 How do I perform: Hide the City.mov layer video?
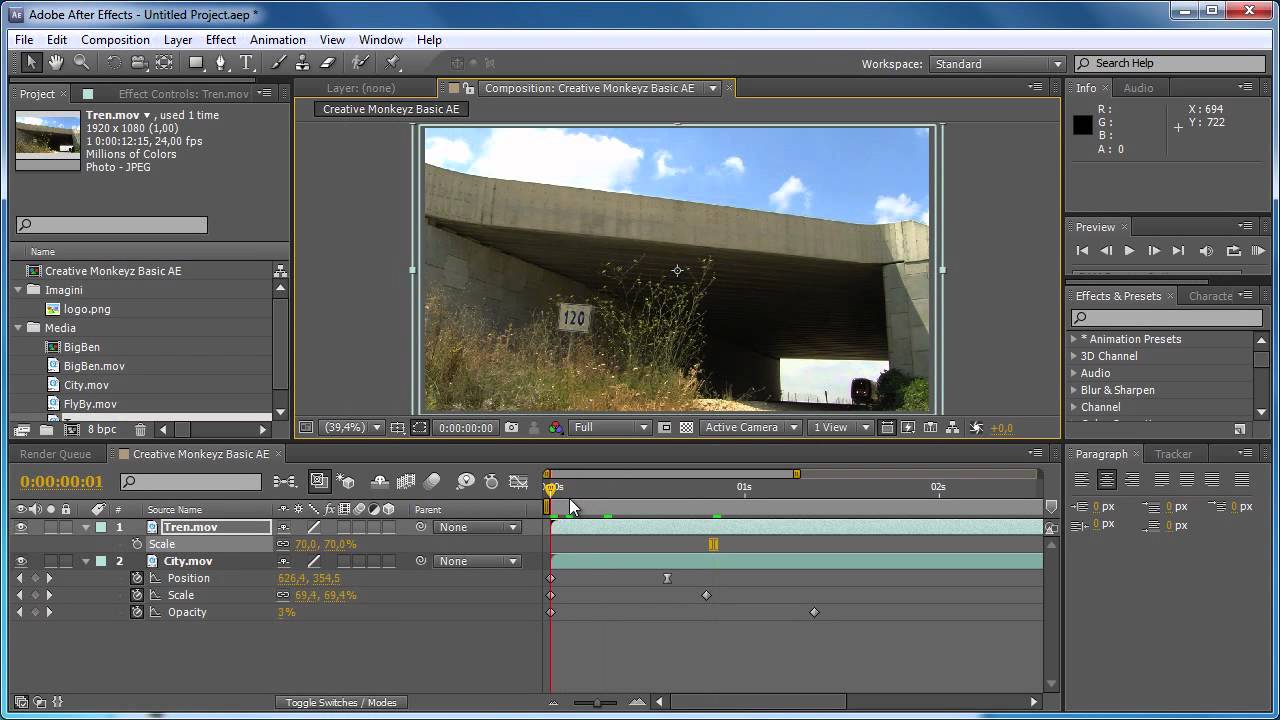21,561
